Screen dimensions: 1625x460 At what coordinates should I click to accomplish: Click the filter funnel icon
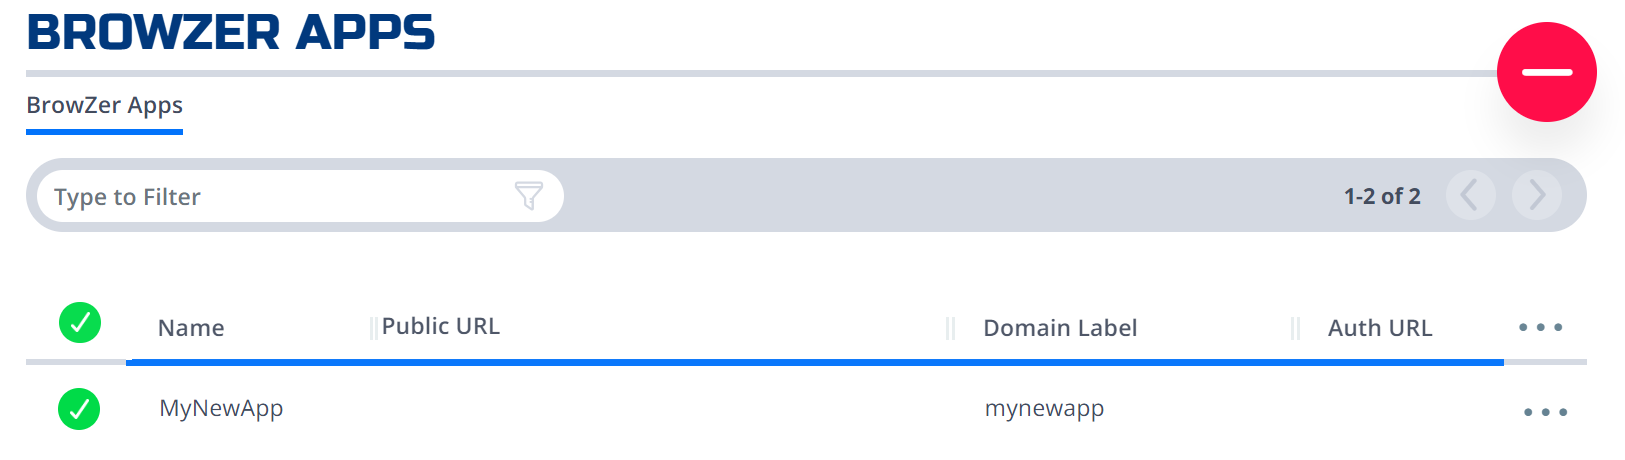[529, 195]
